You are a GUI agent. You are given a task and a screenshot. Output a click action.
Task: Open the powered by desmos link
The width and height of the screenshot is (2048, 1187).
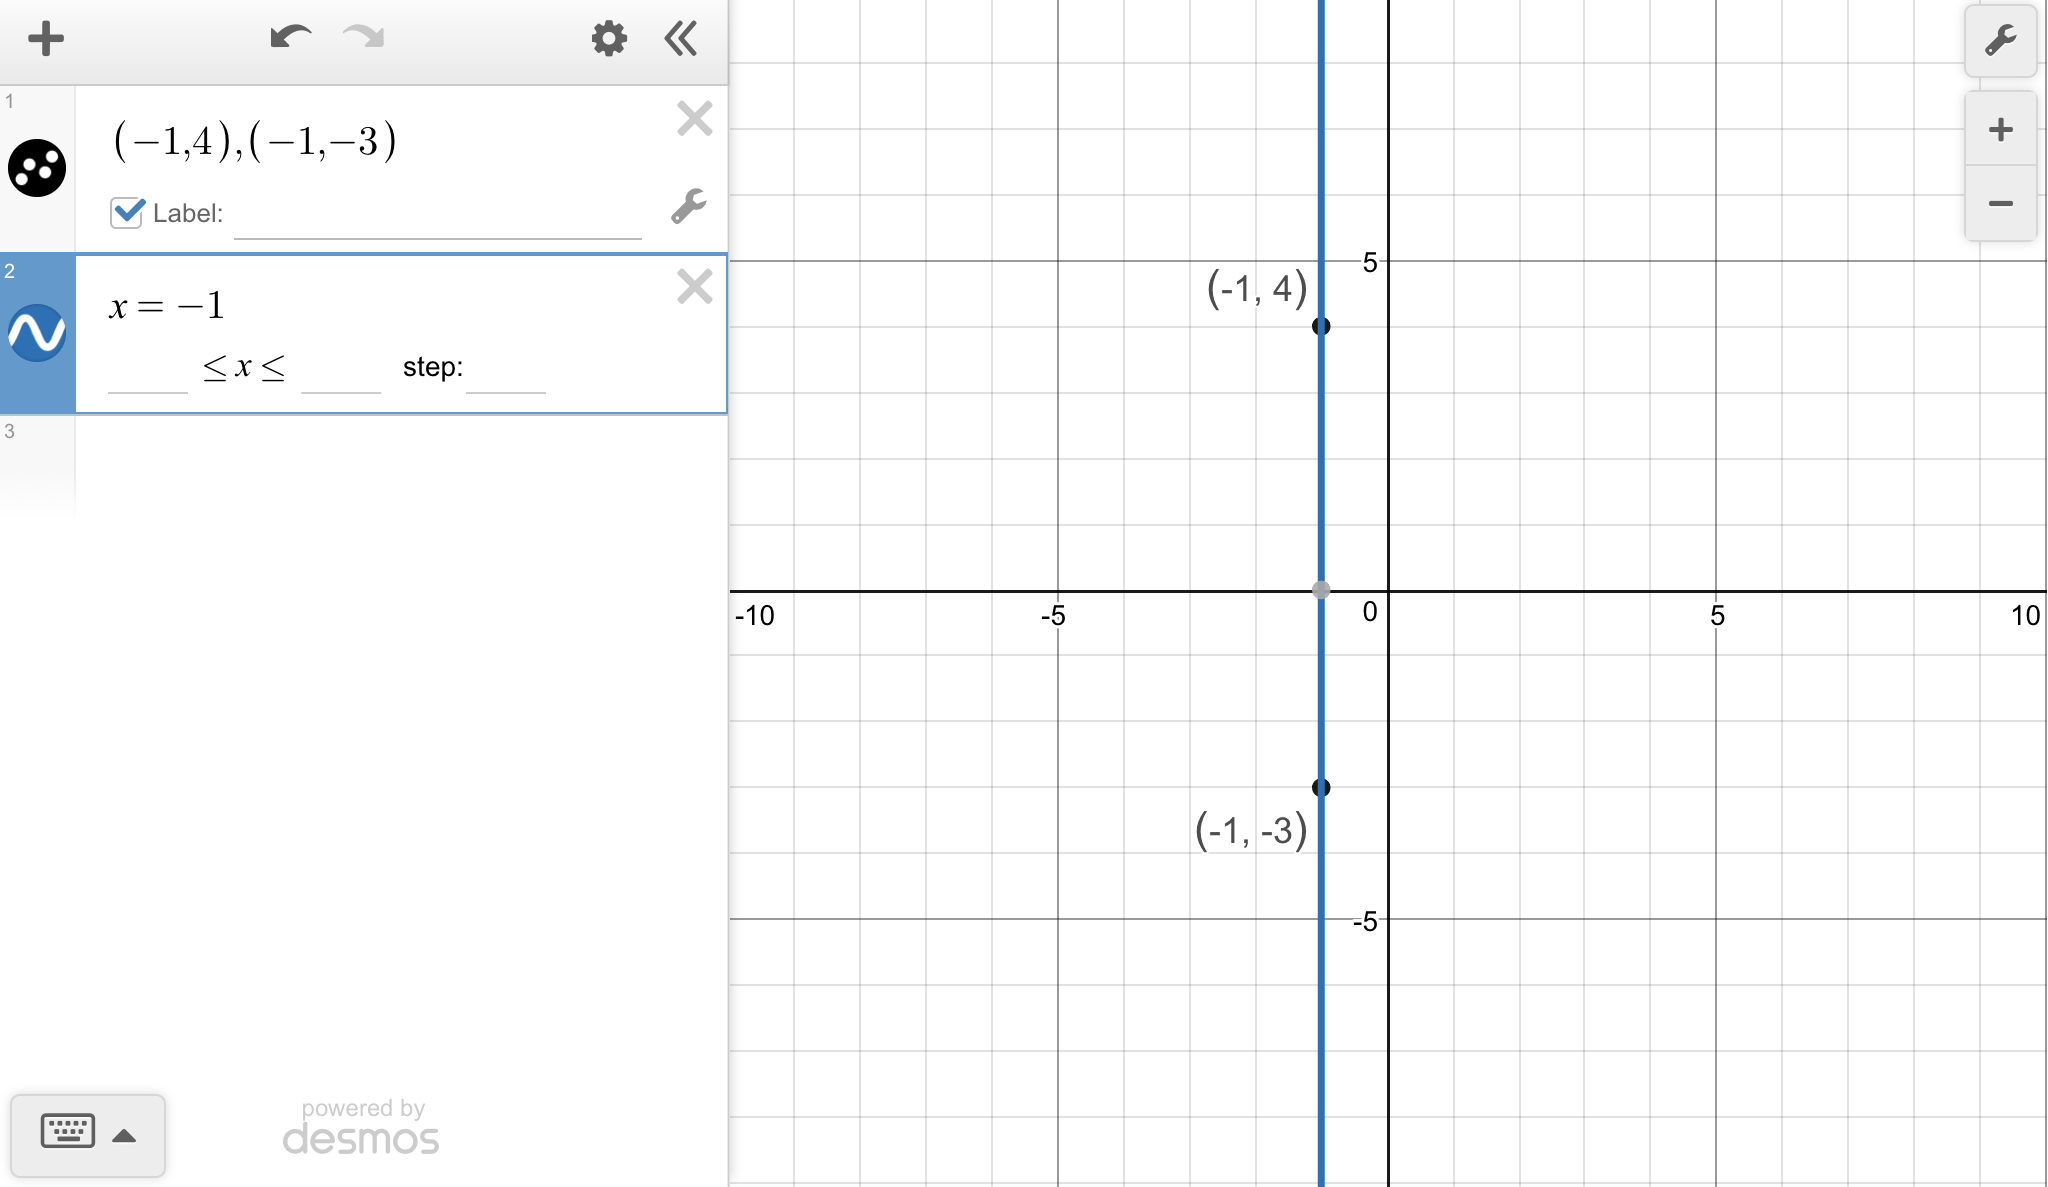(x=361, y=1127)
